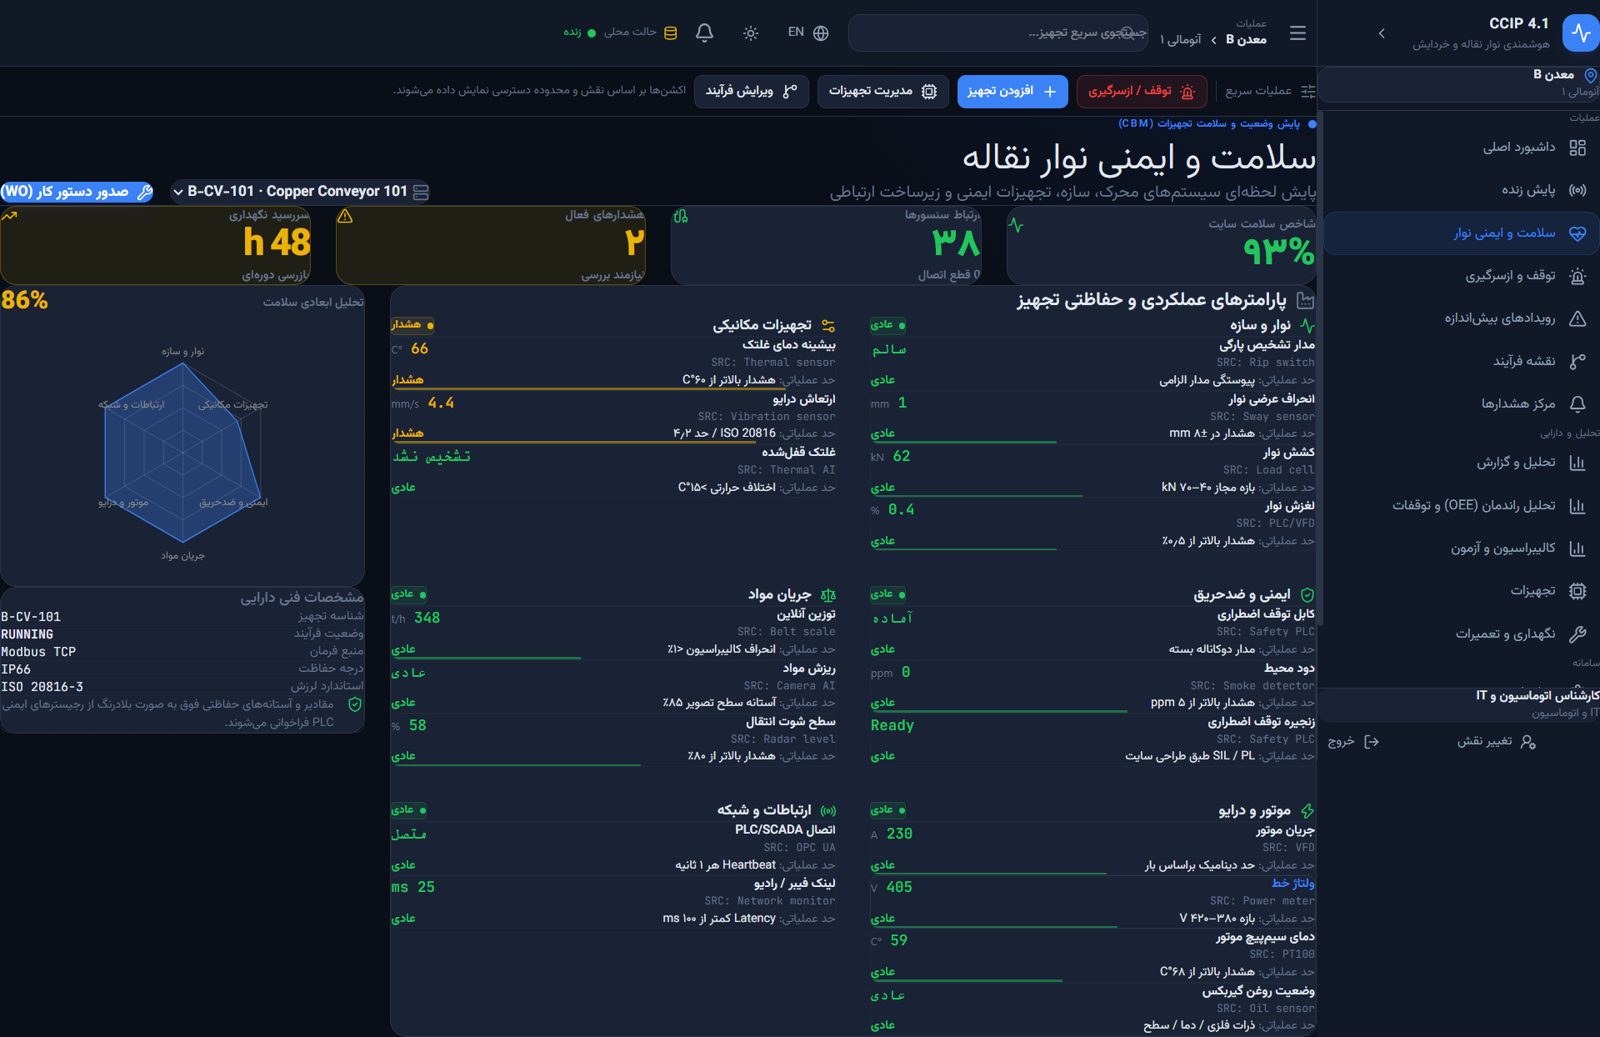1600x1037 pixels.
Task: Open مدیریت تجهیزات from the toolbar
Action: [883, 91]
